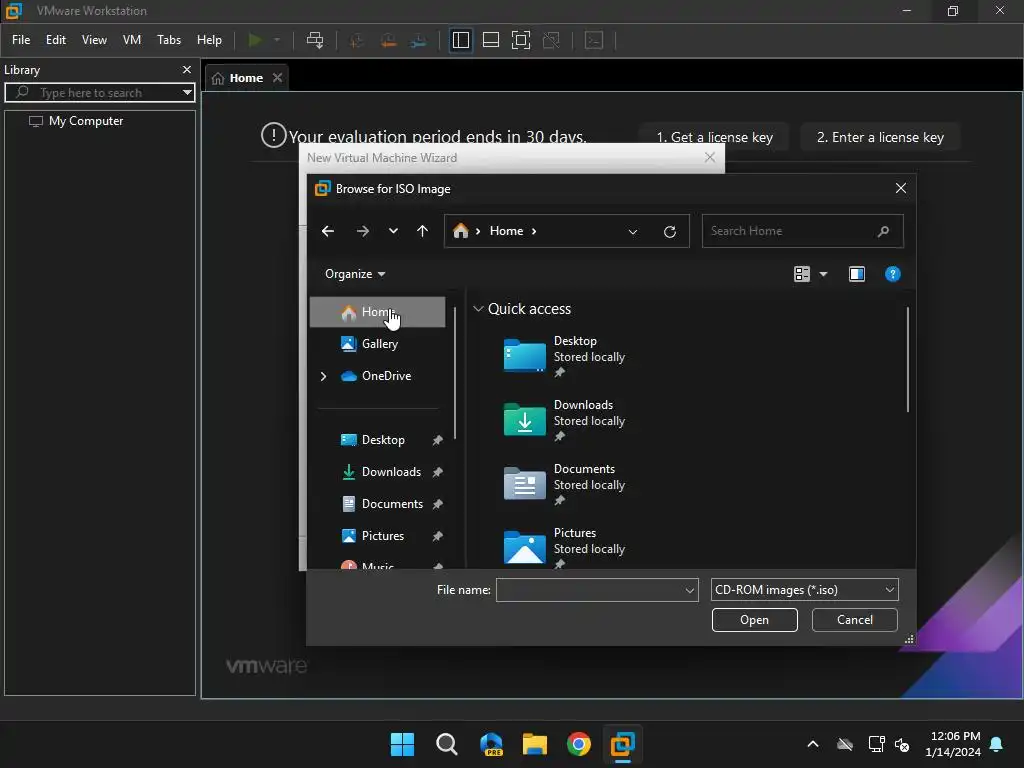This screenshot has width=1024, height=768.
Task: Click the Unity mode toolbar icon
Action: [551, 40]
